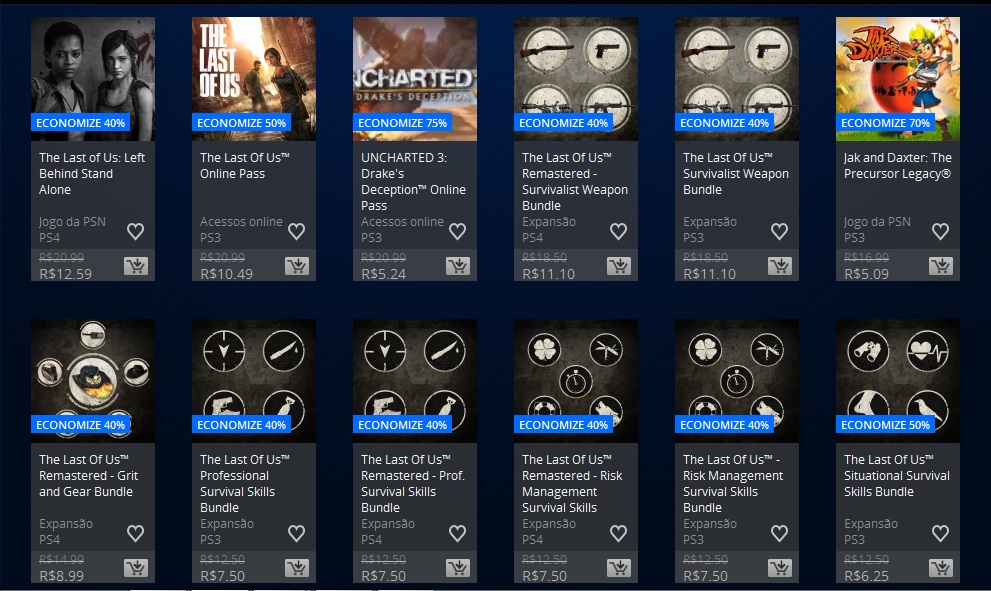Click ECONOMIZE 50% badge on Situational Survival Skills
991x591 pixels.
pyautogui.click(x=885, y=425)
